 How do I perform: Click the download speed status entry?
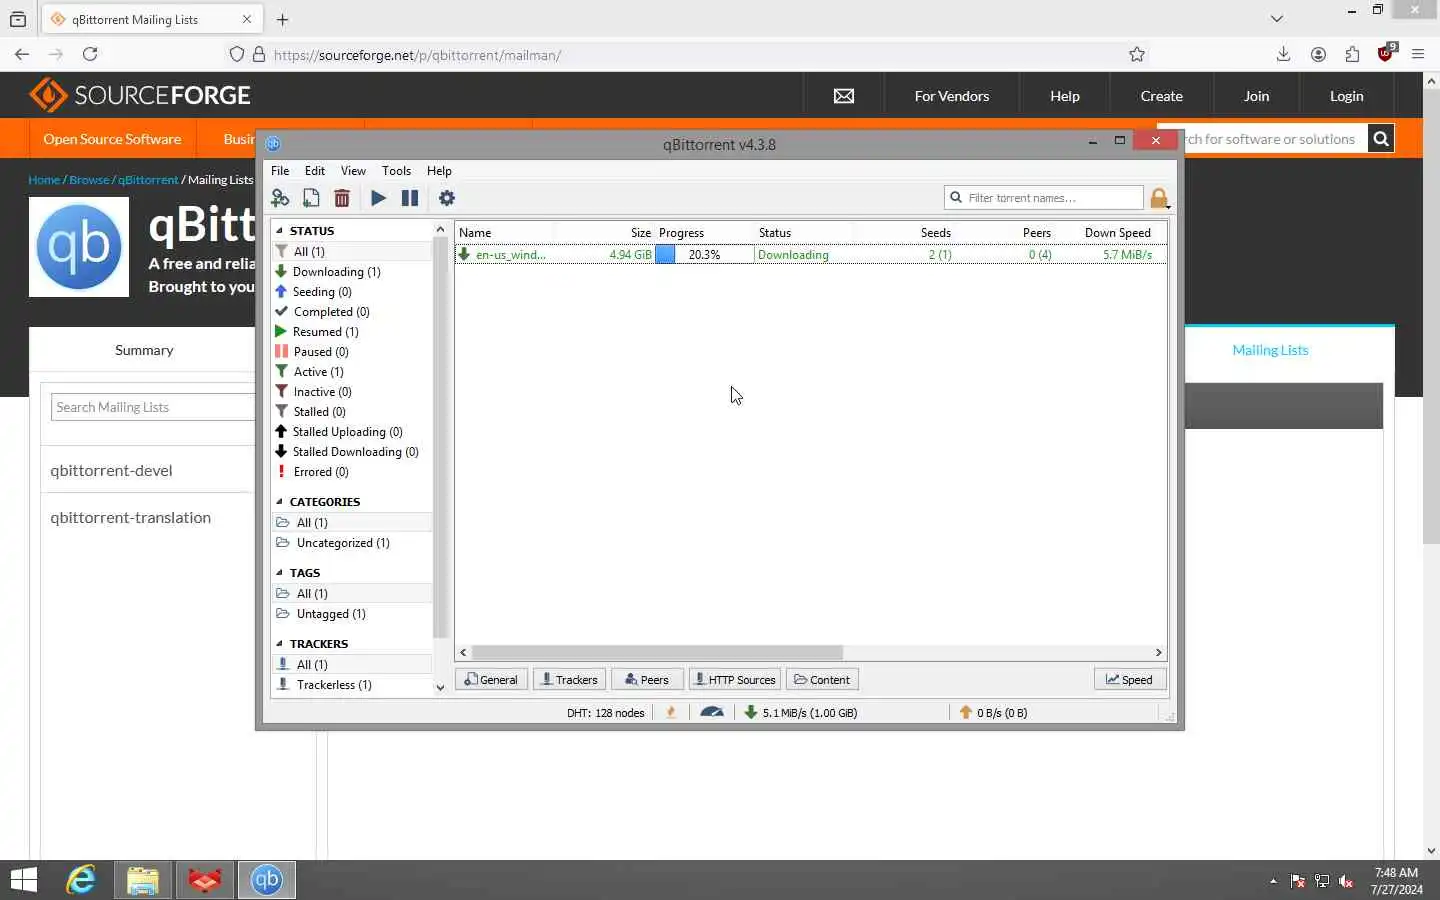801,712
